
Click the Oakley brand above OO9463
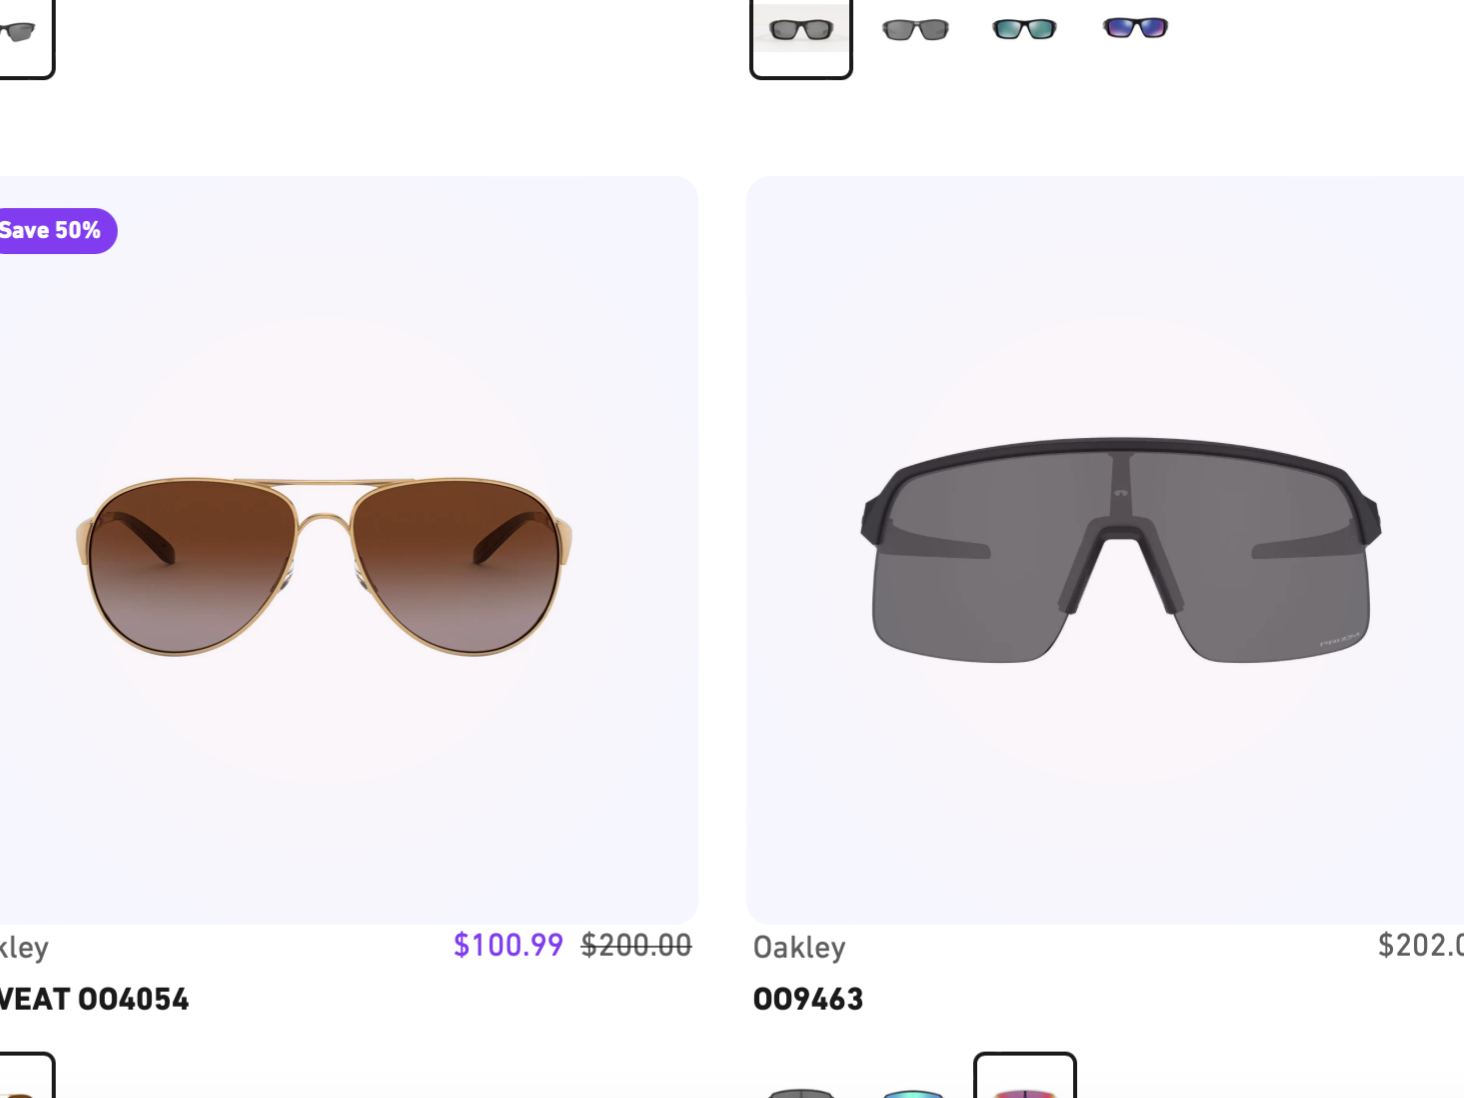[799, 947]
